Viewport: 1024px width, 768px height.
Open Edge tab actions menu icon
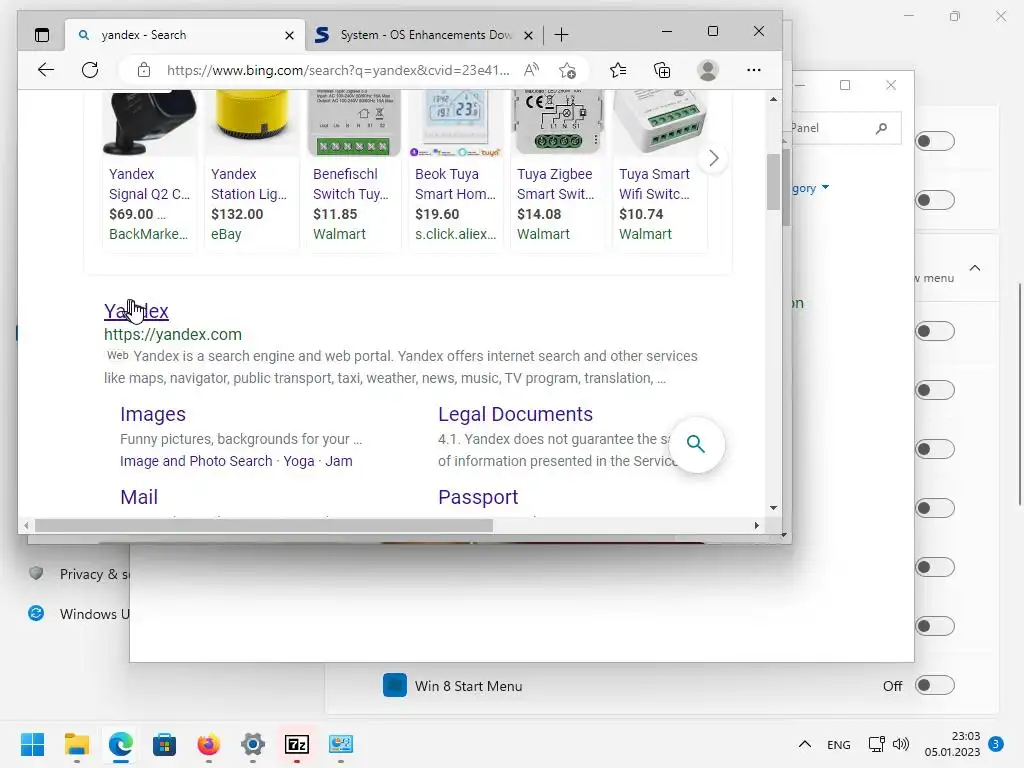[x=42, y=35]
